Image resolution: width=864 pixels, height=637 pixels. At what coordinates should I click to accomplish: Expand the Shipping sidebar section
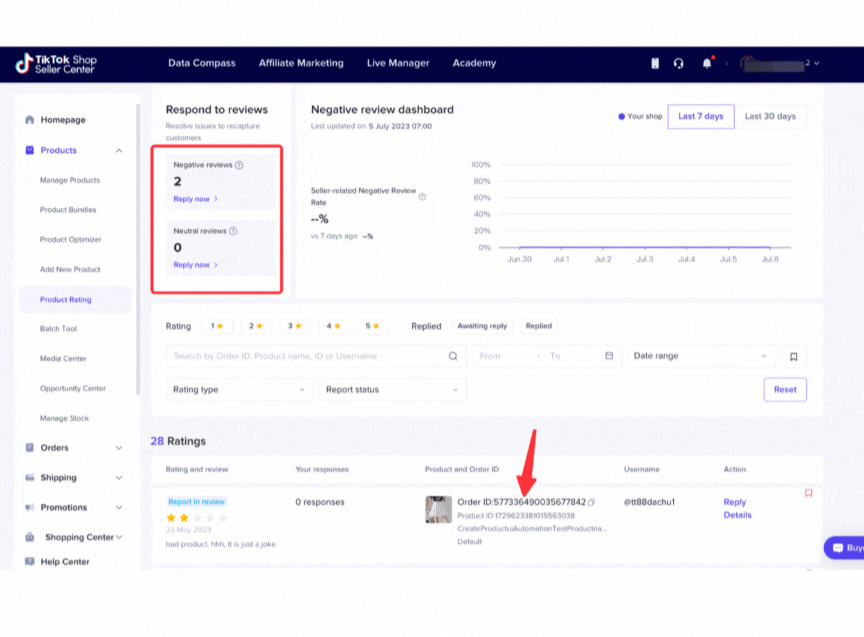pos(118,478)
